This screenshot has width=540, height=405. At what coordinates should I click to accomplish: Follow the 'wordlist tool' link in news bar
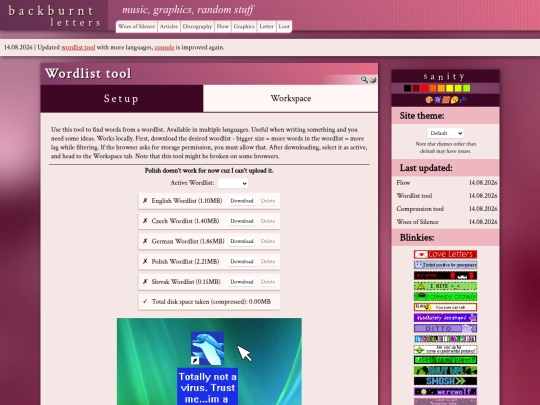pyautogui.click(x=78, y=48)
